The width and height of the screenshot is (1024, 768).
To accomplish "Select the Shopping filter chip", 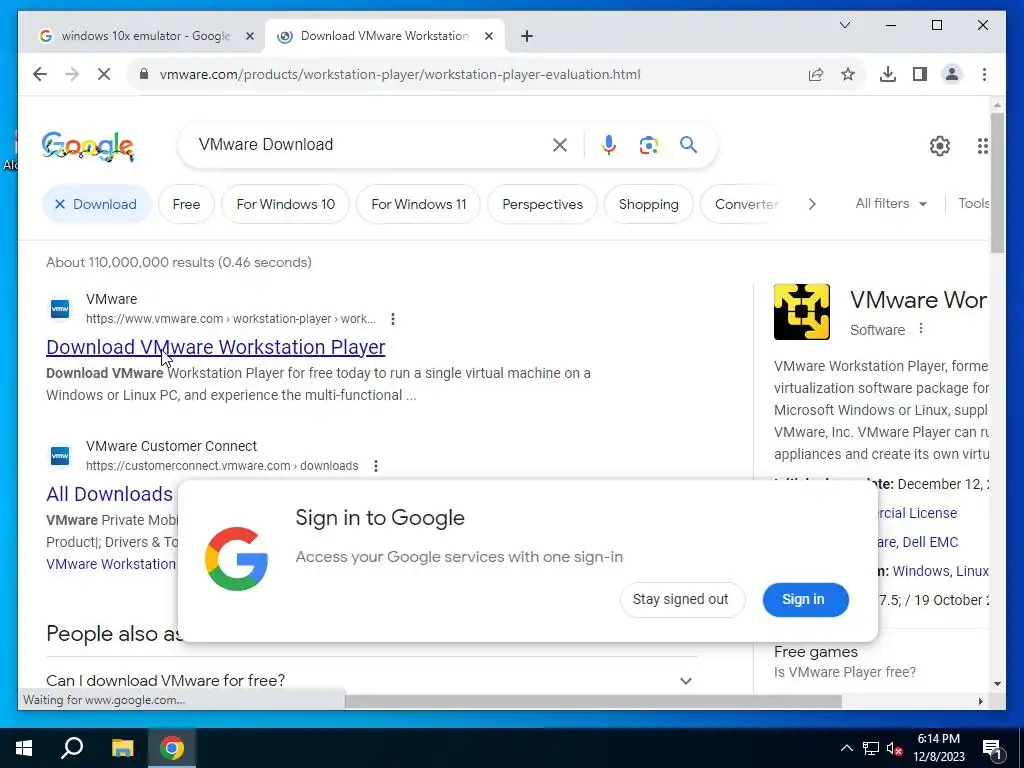I will [x=648, y=204].
